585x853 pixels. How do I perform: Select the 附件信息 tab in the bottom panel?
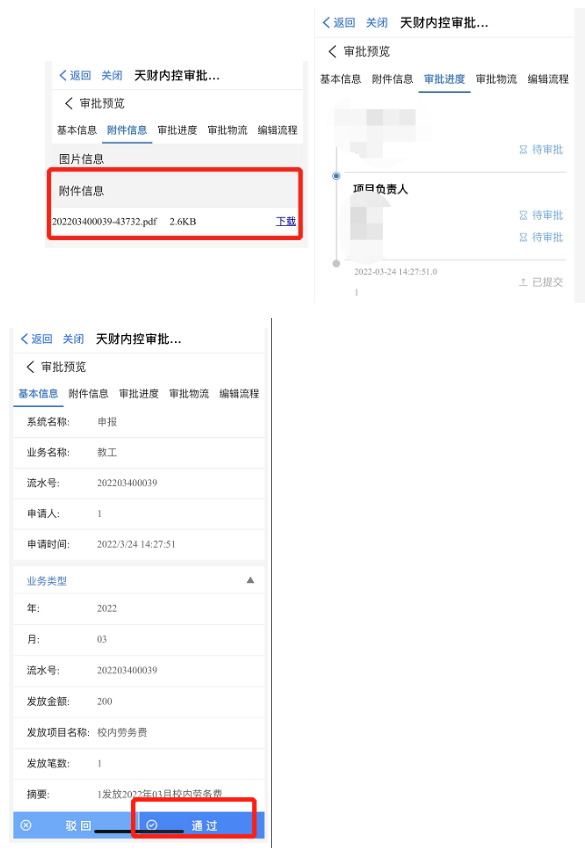point(88,393)
